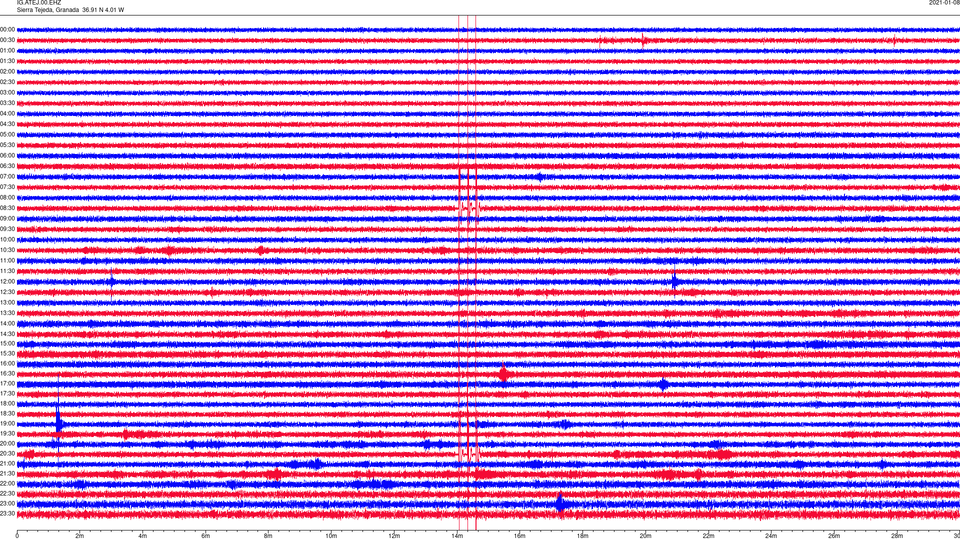960x540 pixels.
Task: Select the 00:30 row label
Action: [7, 40]
